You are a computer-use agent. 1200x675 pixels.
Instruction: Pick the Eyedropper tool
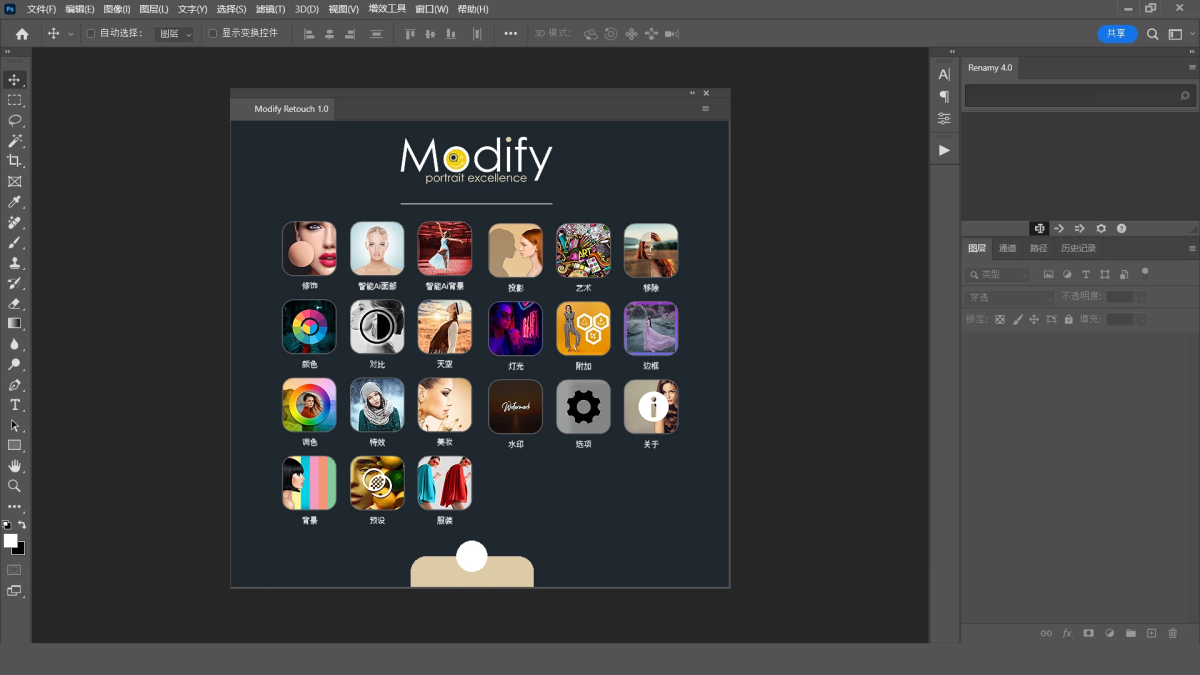(x=14, y=201)
